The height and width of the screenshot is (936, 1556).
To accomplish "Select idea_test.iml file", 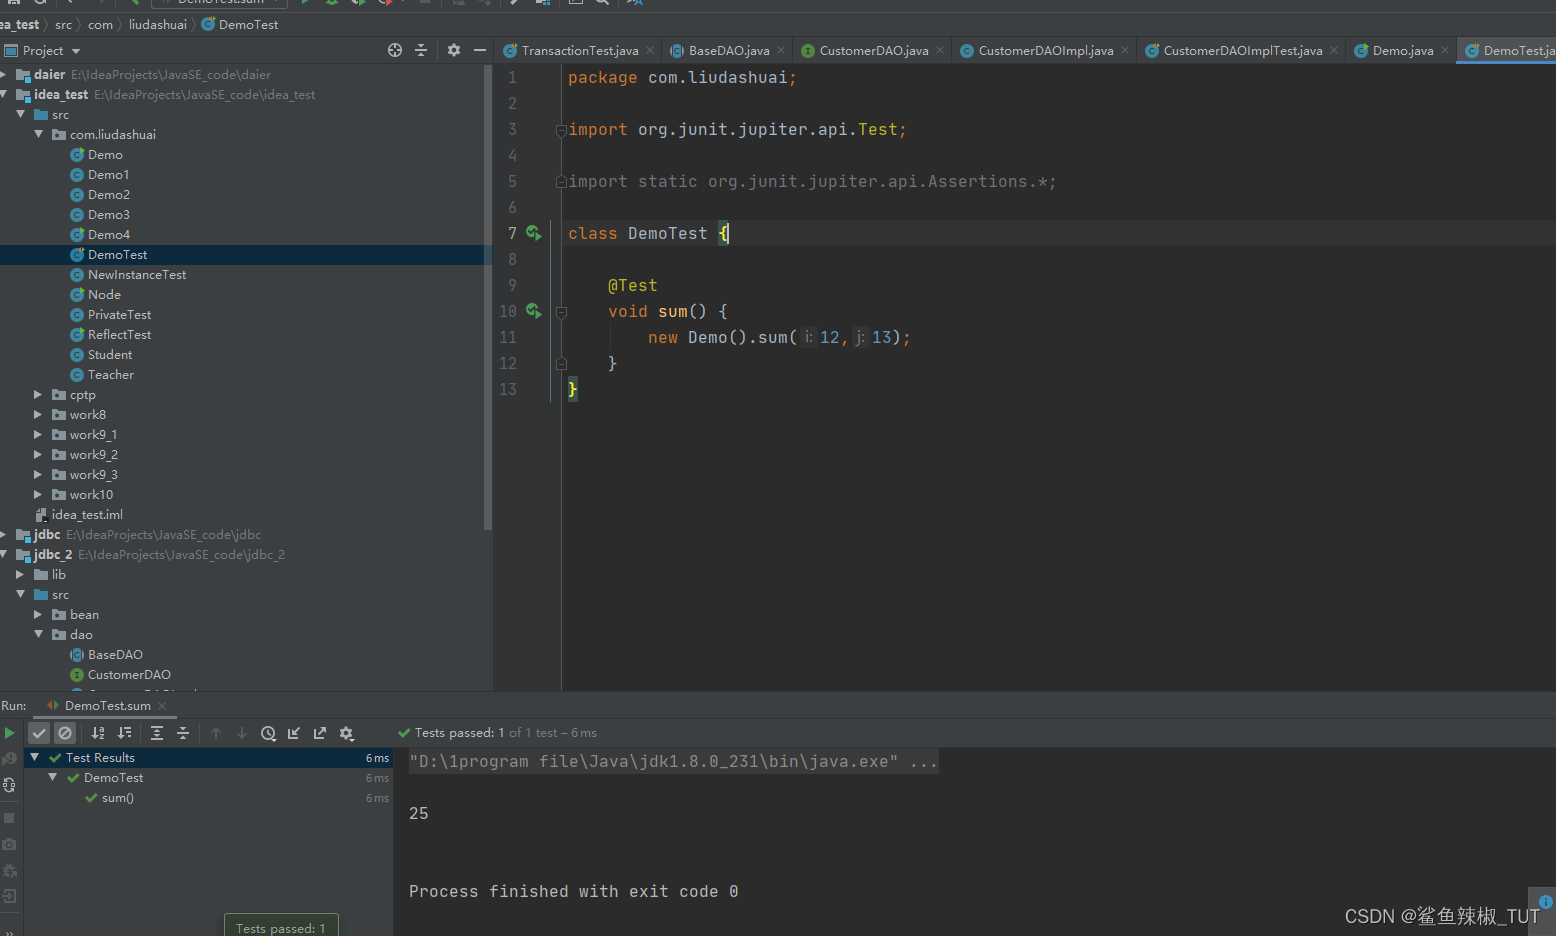I will 87,514.
